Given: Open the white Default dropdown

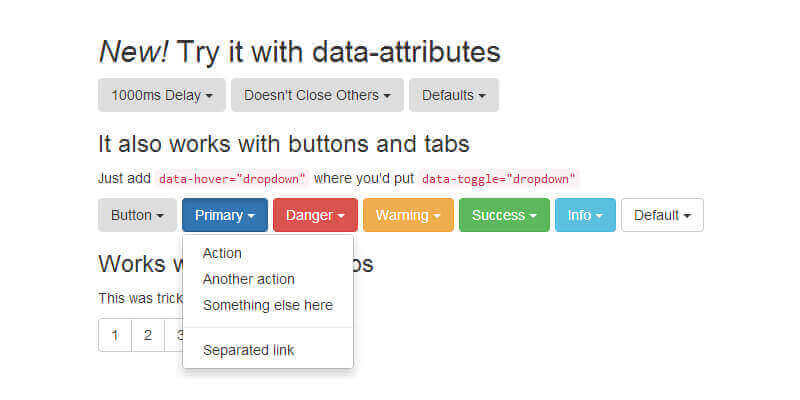Looking at the screenshot, I should (x=662, y=215).
